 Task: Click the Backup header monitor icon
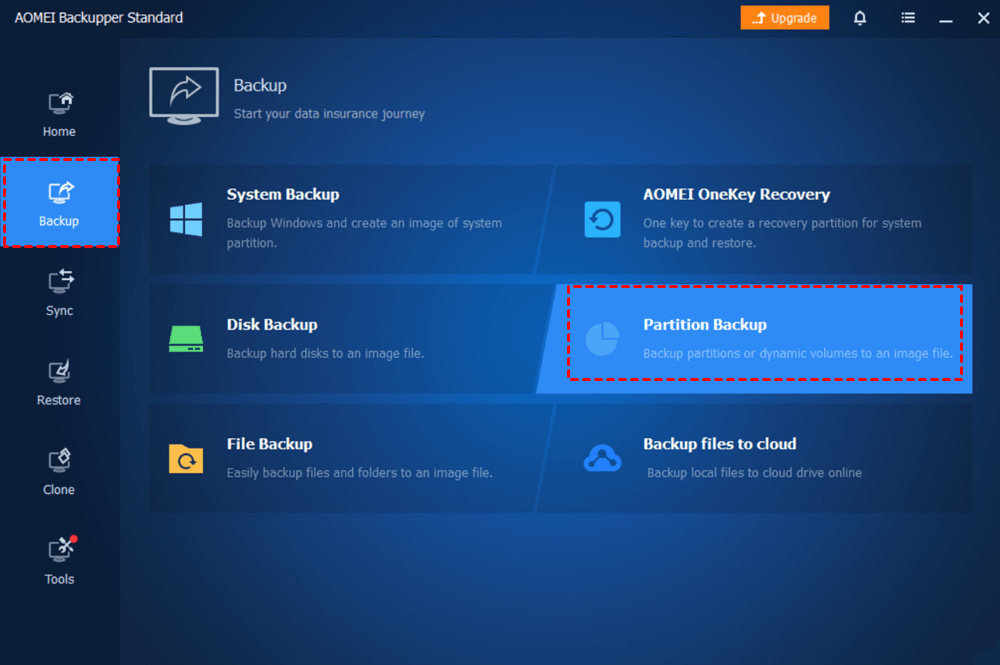point(184,96)
